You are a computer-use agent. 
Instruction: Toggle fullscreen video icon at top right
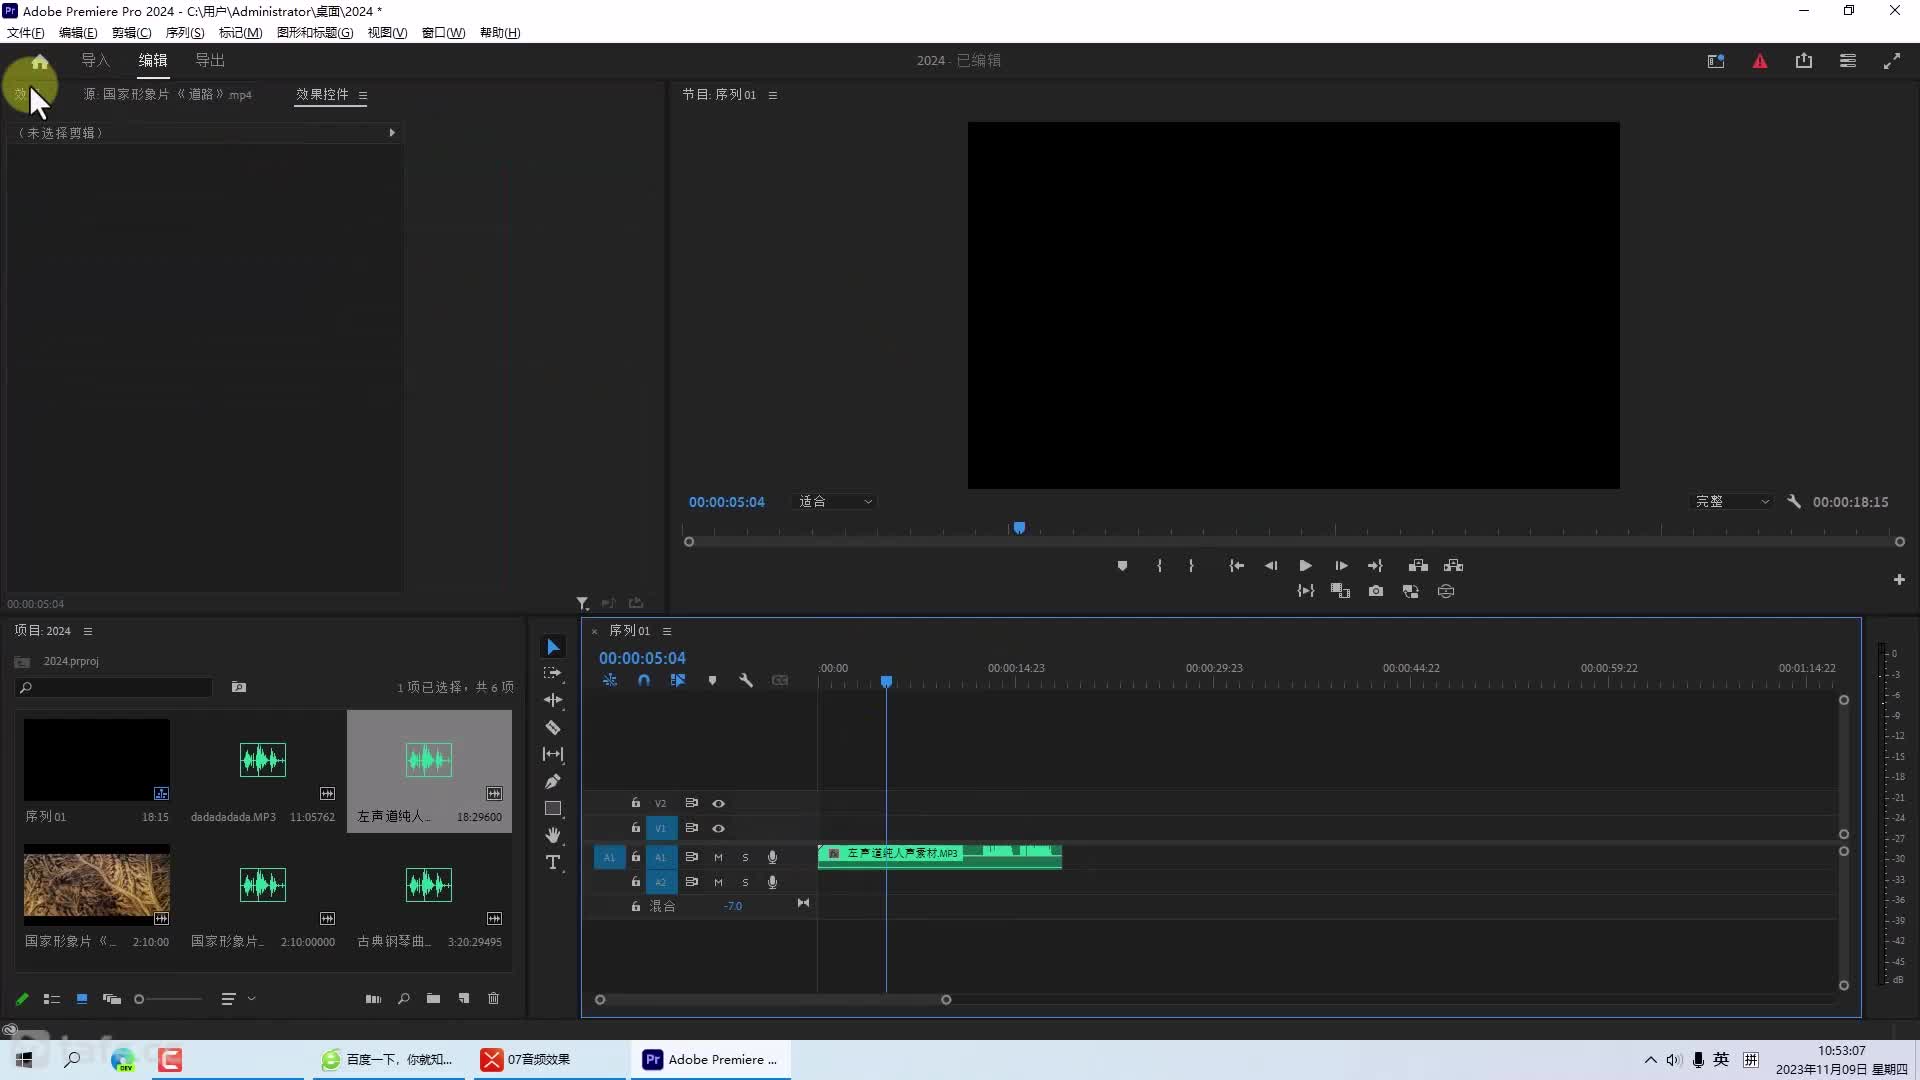point(1892,61)
